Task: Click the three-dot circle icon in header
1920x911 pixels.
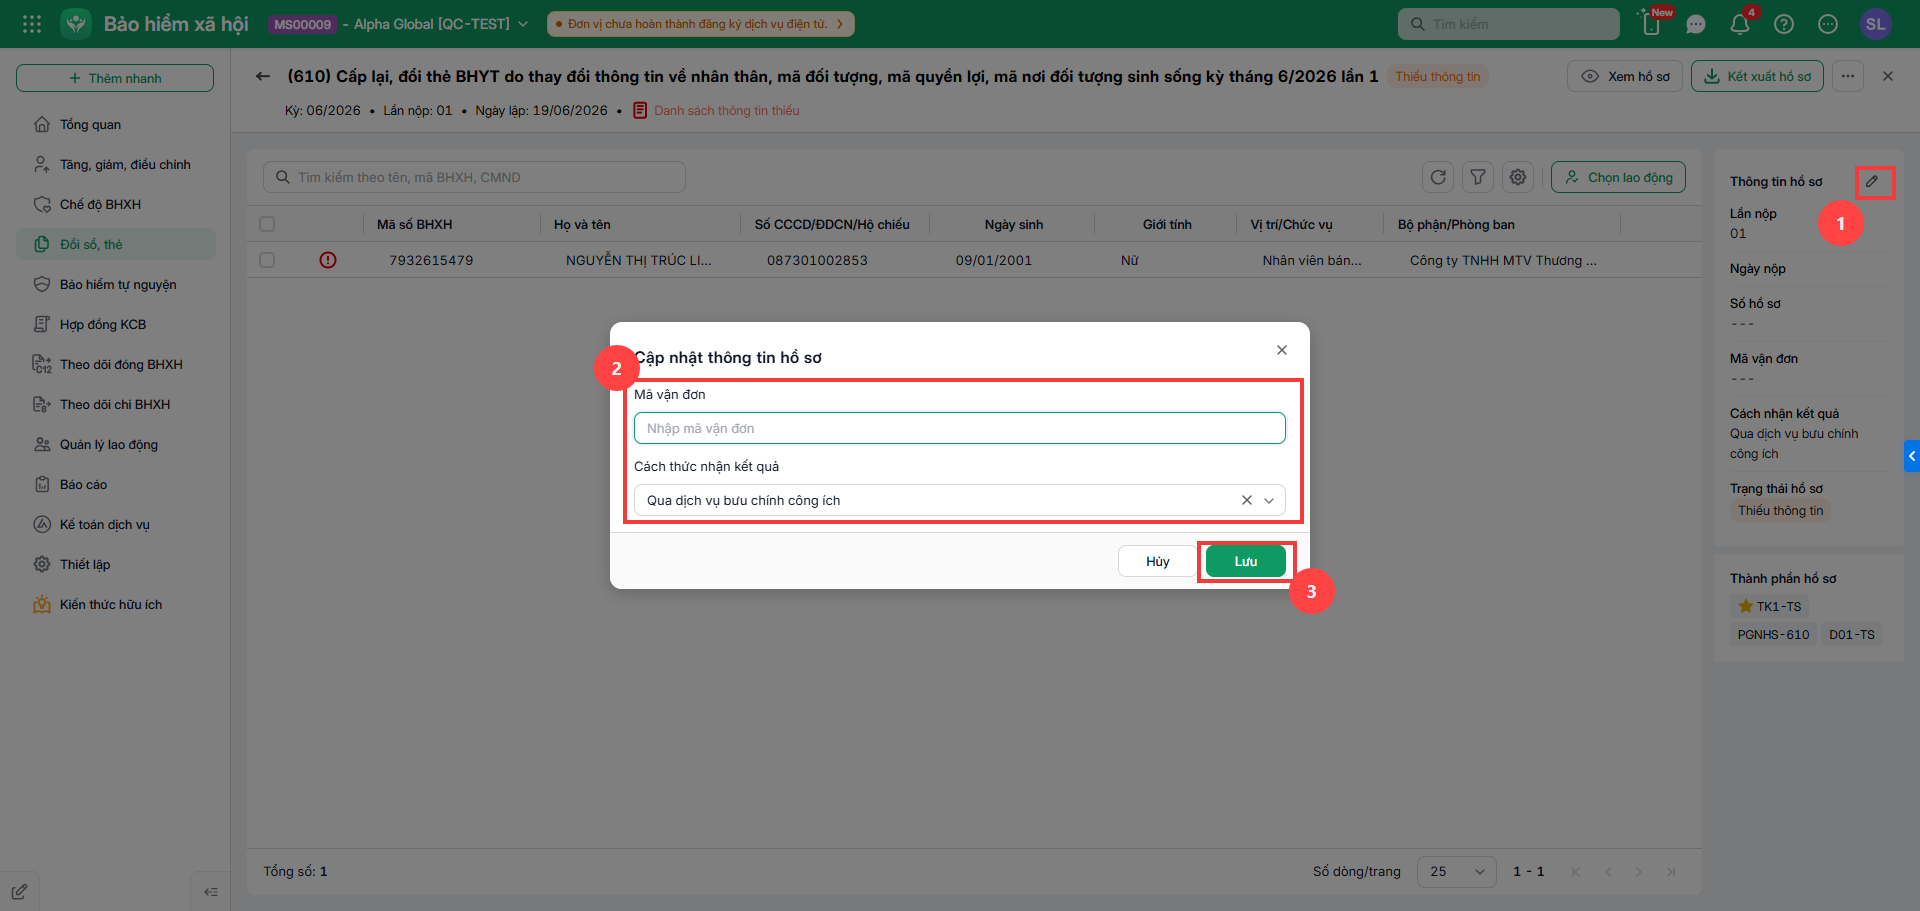Action: pyautogui.click(x=1828, y=24)
